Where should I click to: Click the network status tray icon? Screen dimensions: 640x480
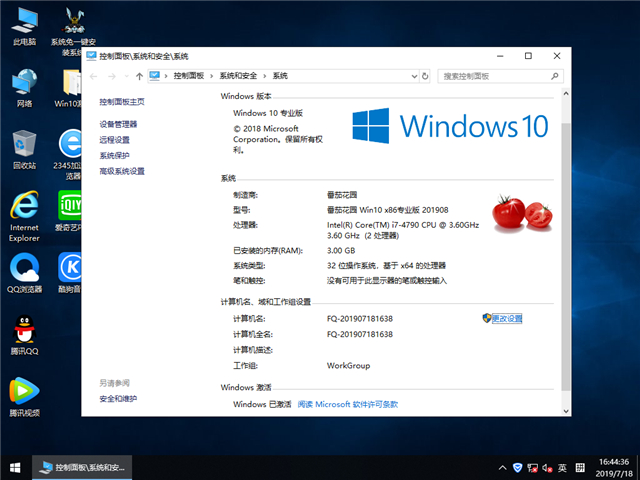click(532, 468)
